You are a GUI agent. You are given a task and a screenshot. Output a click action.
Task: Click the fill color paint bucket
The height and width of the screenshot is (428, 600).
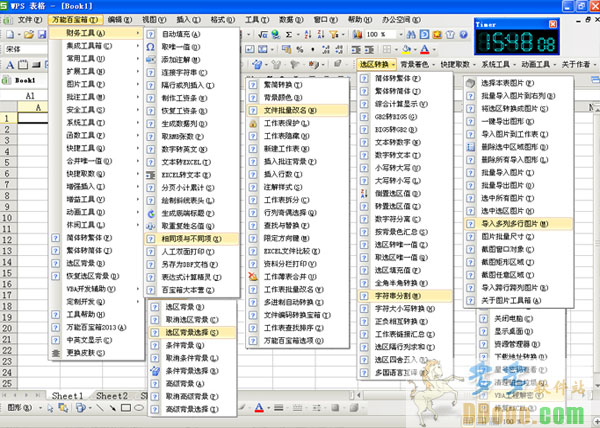(406, 49)
